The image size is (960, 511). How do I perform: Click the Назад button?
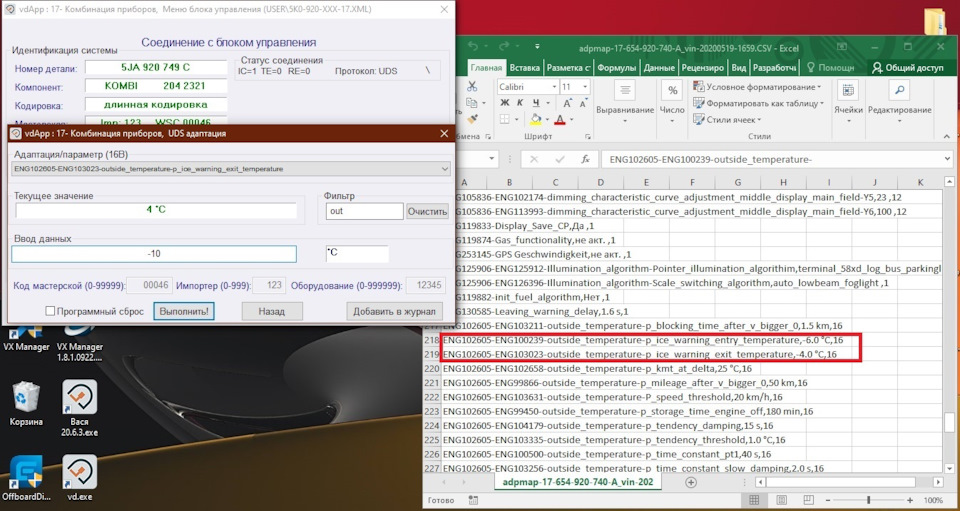[271, 311]
